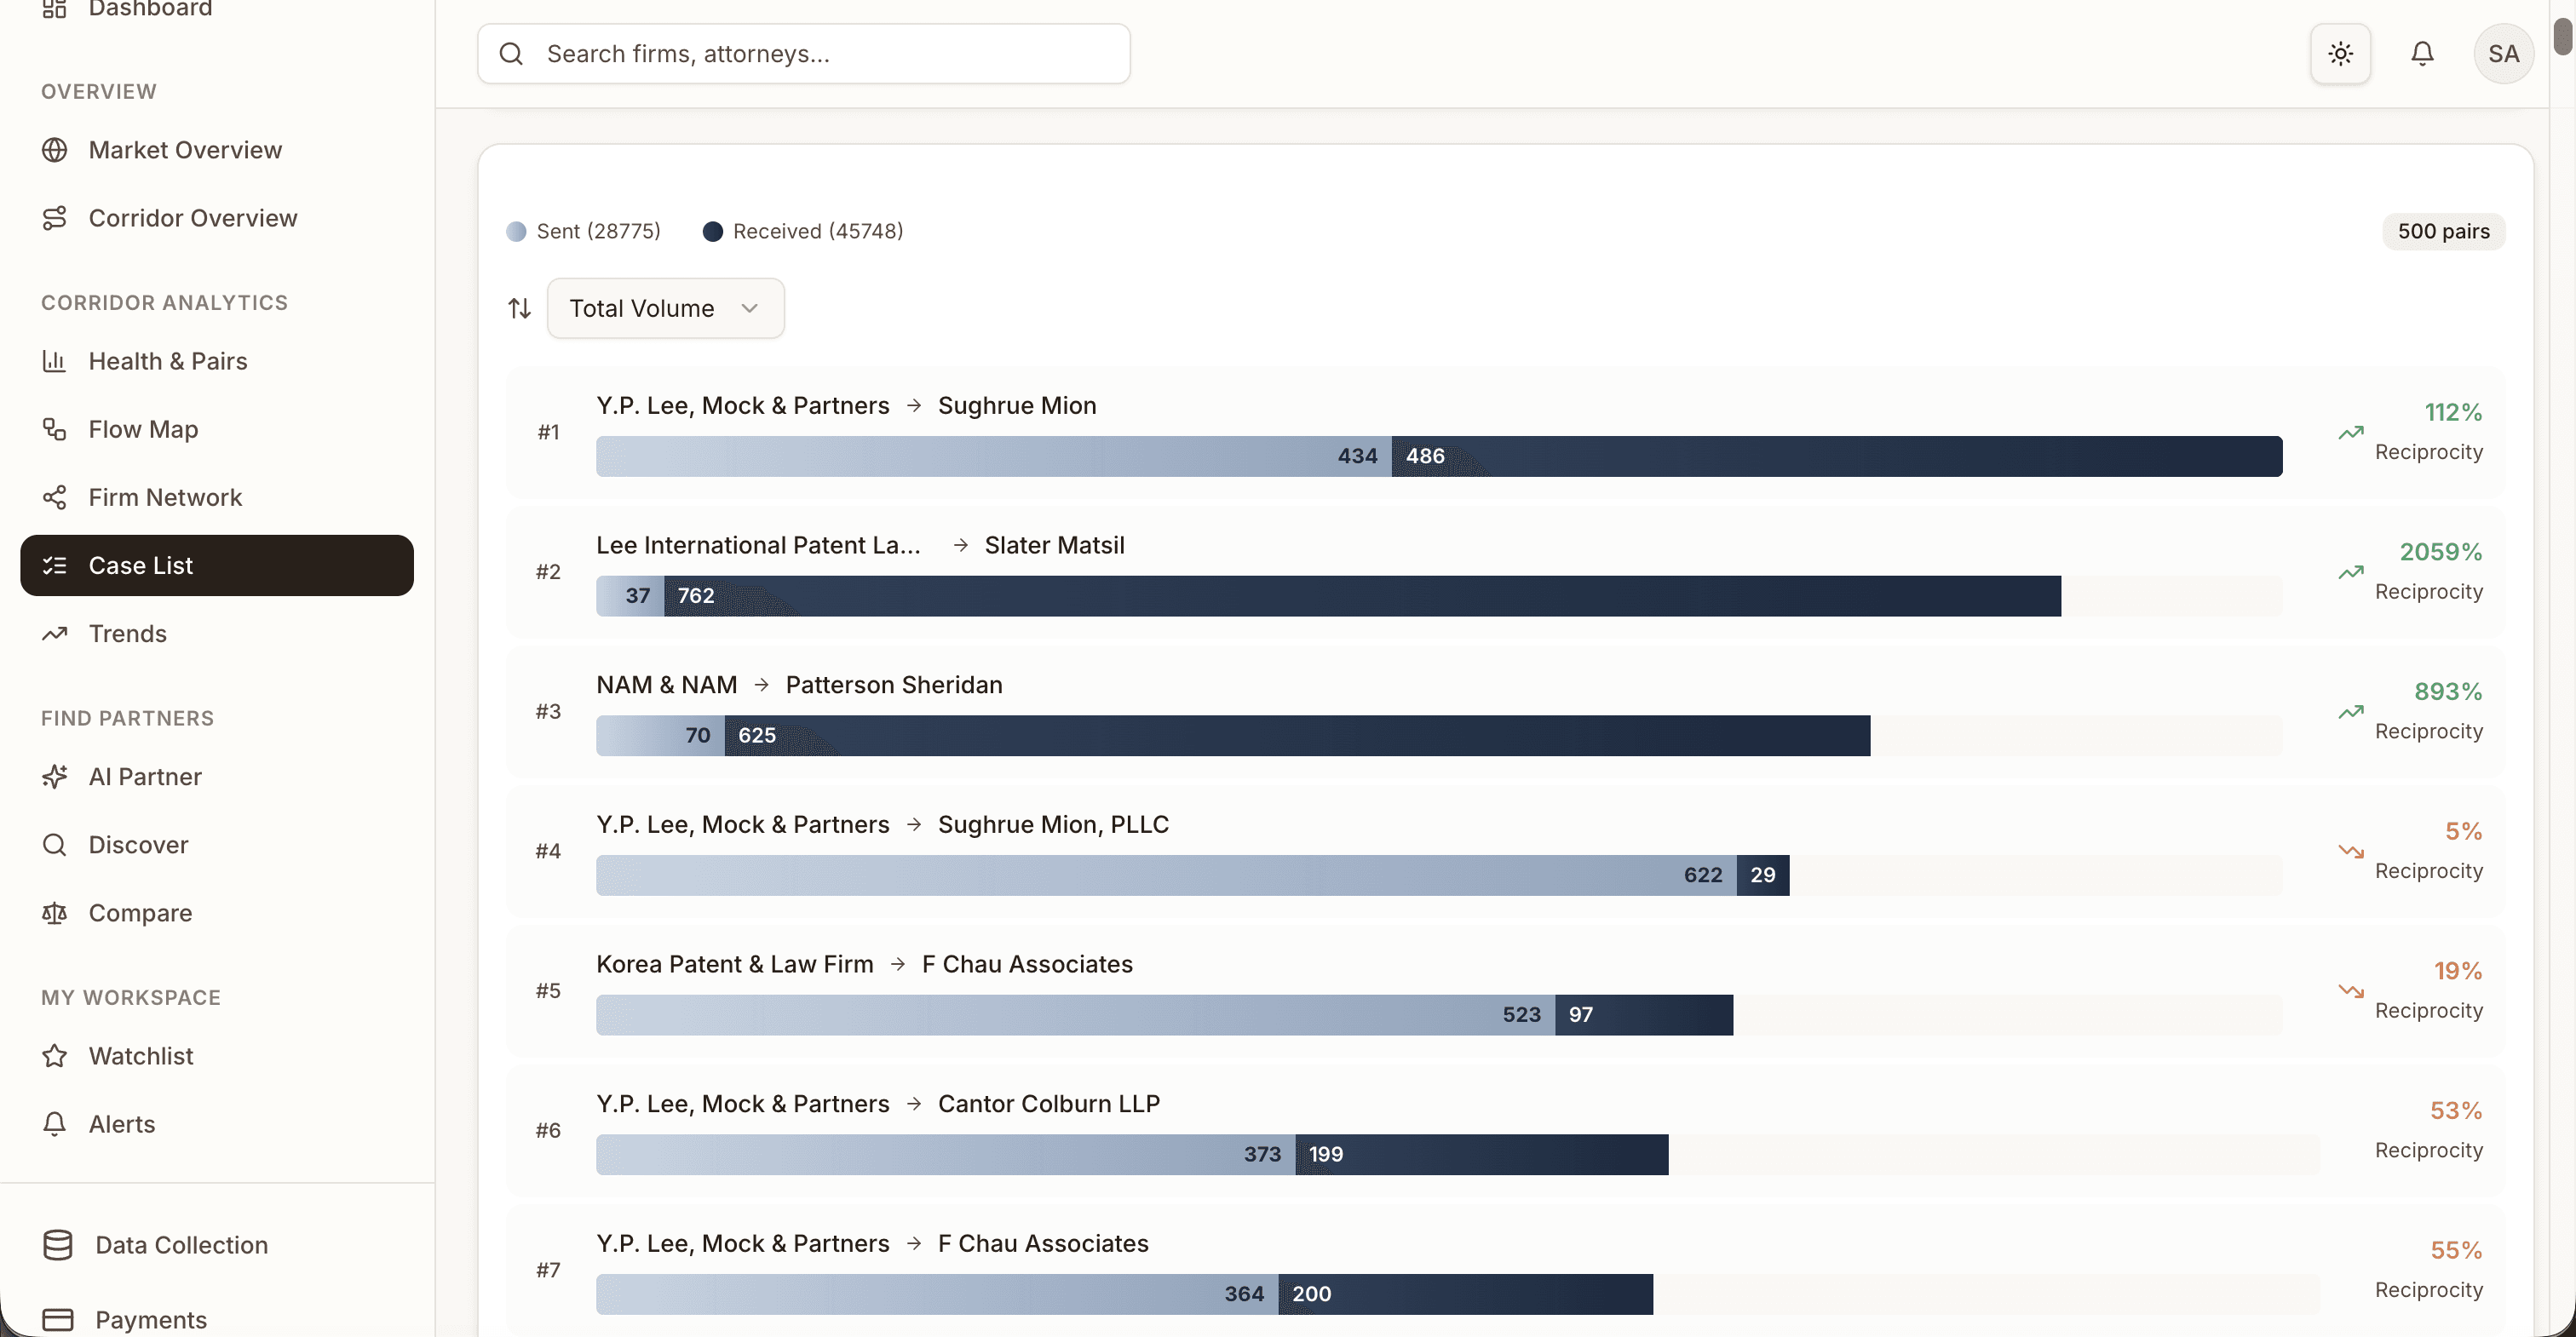Open AI Partner sparkle icon
The width and height of the screenshot is (2576, 1337).
coord(55,776)
